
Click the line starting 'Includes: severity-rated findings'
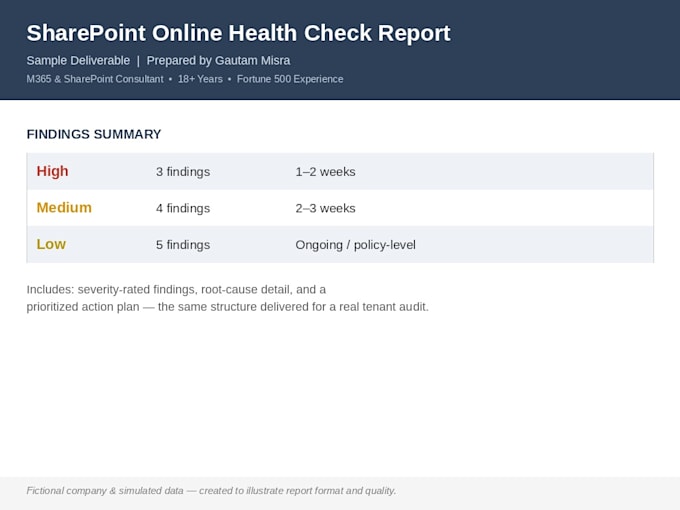point(176,290)
